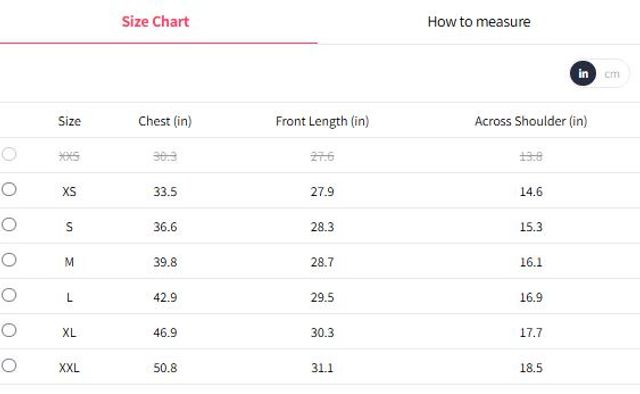Image resolution: width=640 pixels, height=394 pixels.
Task: Click the Size column header
Action: 69,121
